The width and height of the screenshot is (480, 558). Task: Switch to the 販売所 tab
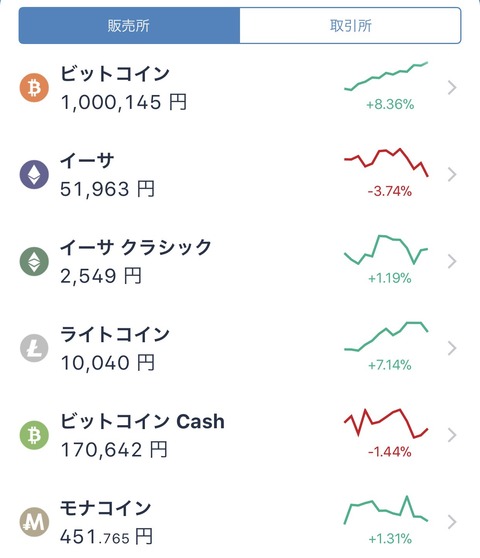tap(129, 26)
